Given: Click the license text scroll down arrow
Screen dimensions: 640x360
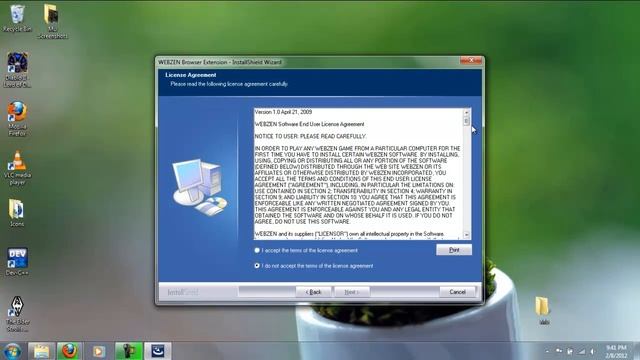Looking at the screenshot, I should point(467,235).
